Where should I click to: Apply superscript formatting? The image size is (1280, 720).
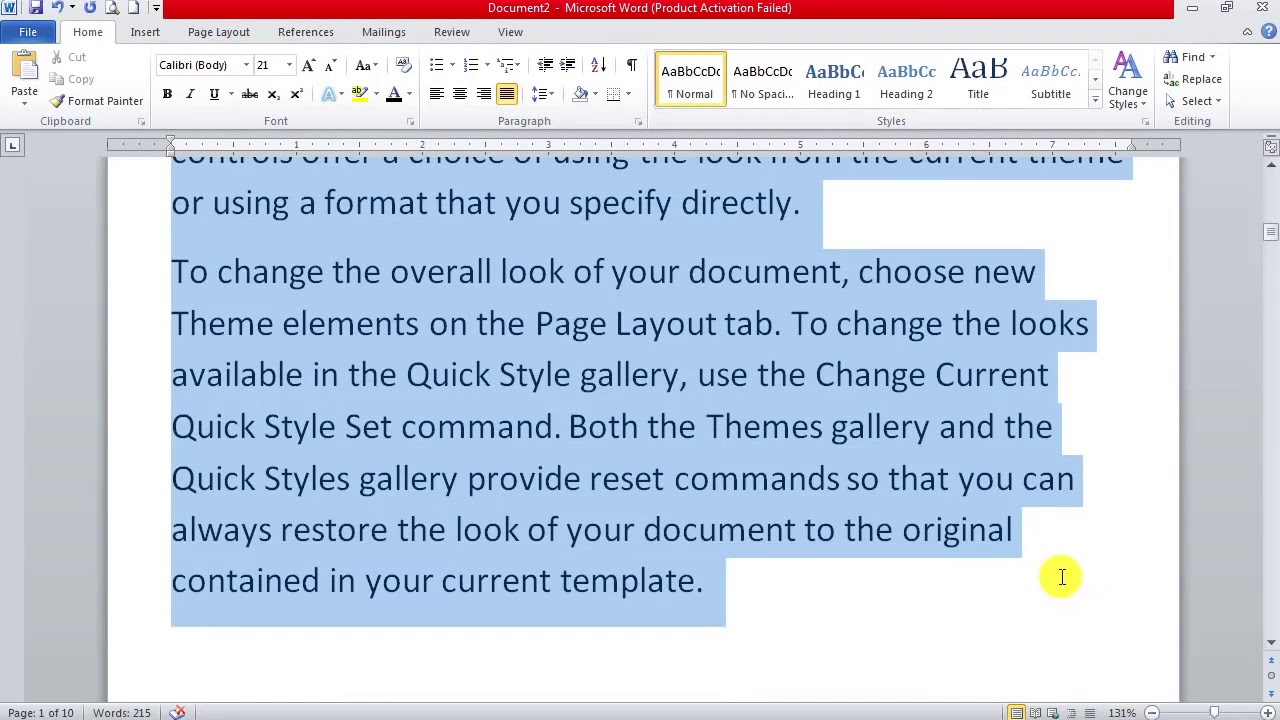tap(296, 94)
